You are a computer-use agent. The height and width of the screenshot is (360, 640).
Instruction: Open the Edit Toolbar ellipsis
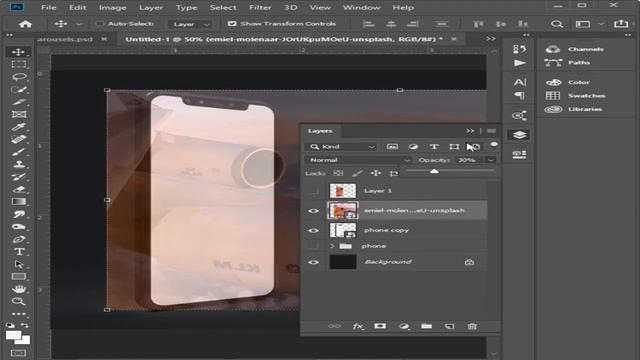click(18, 314)
